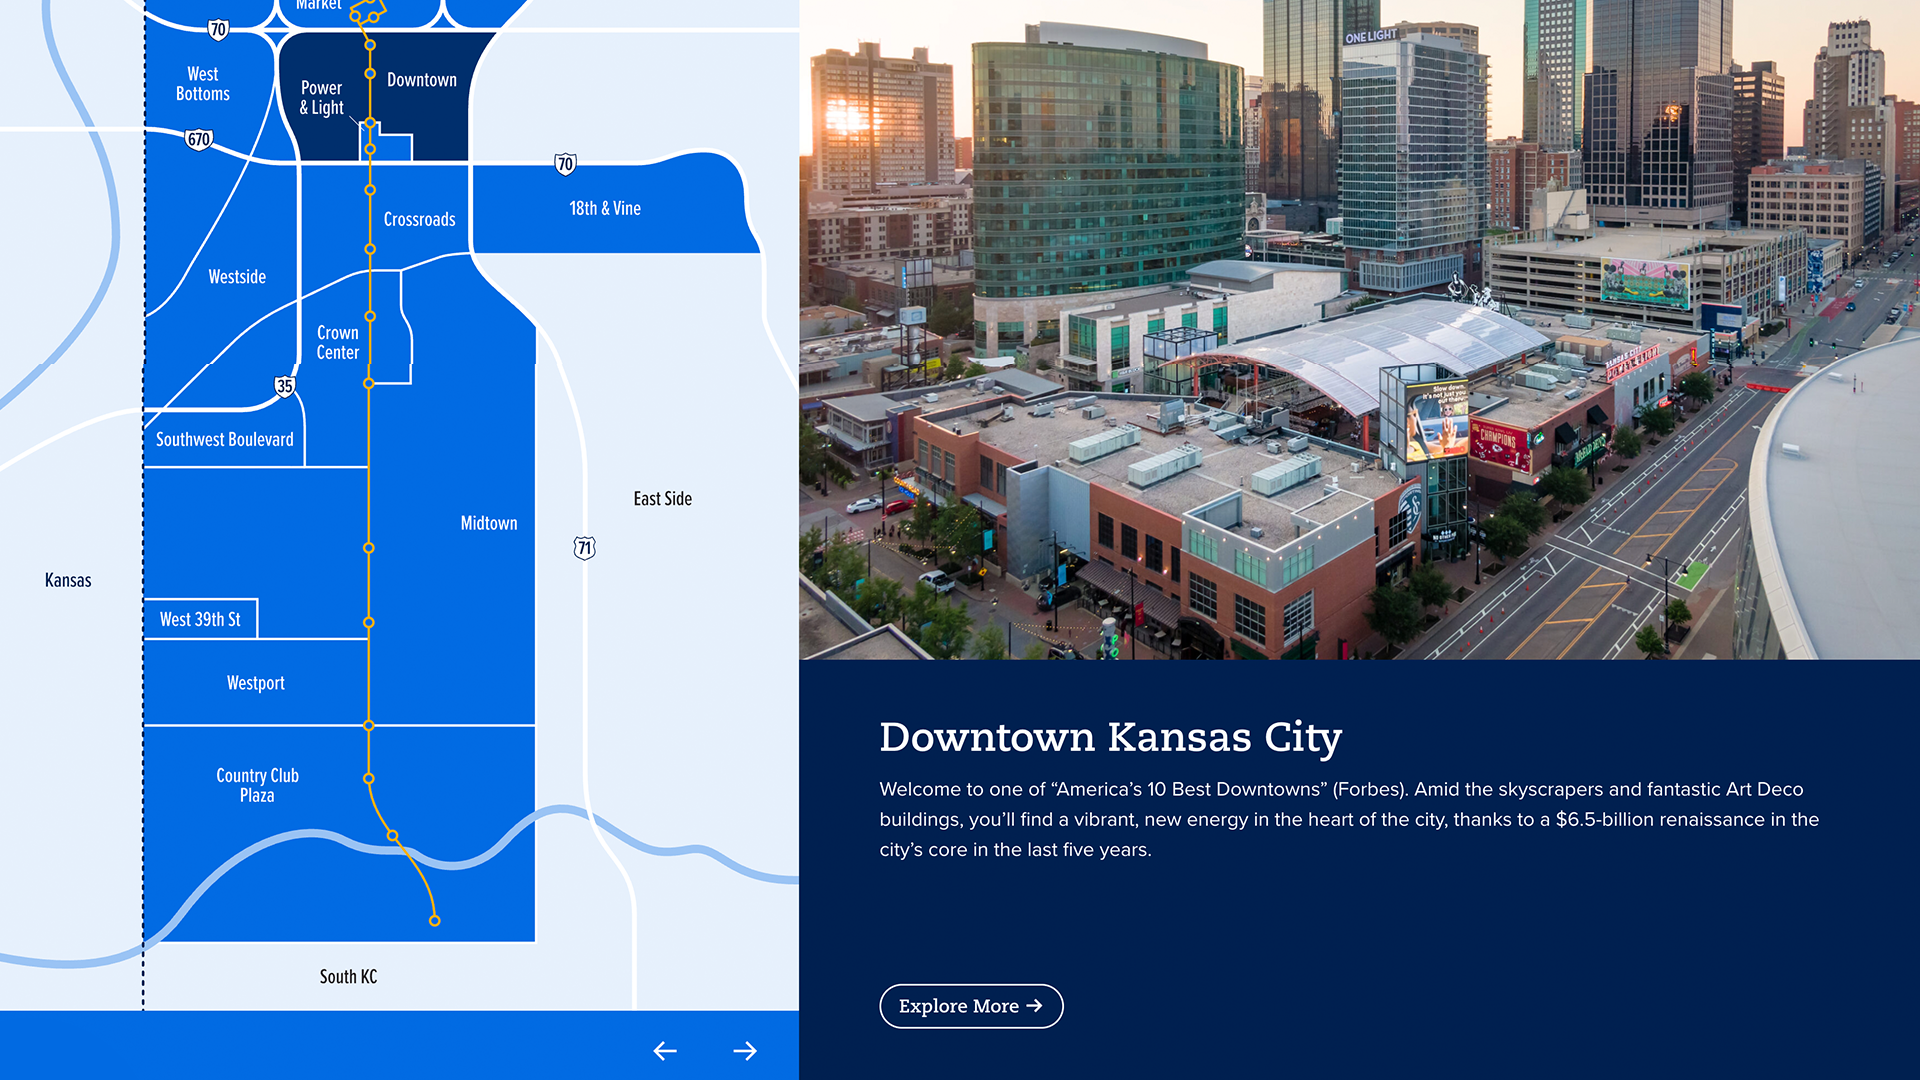Select the 18th & Vine neighborhood

(x=605, y=209)
